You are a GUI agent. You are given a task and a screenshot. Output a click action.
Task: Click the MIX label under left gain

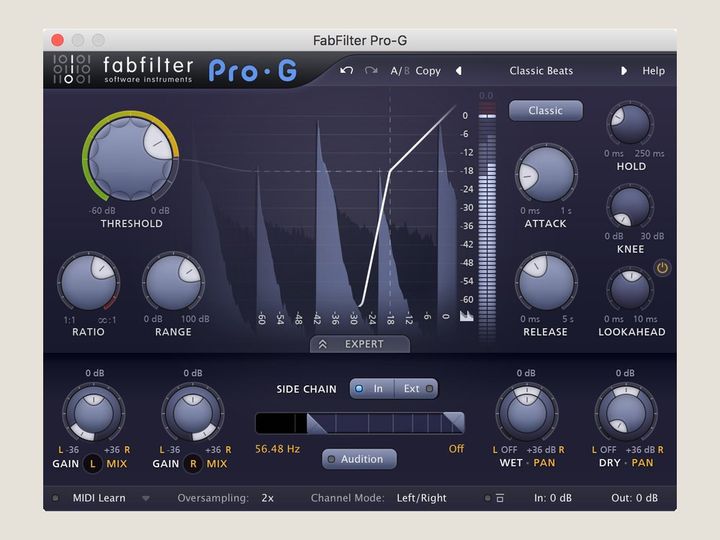(x=117, y=464)
